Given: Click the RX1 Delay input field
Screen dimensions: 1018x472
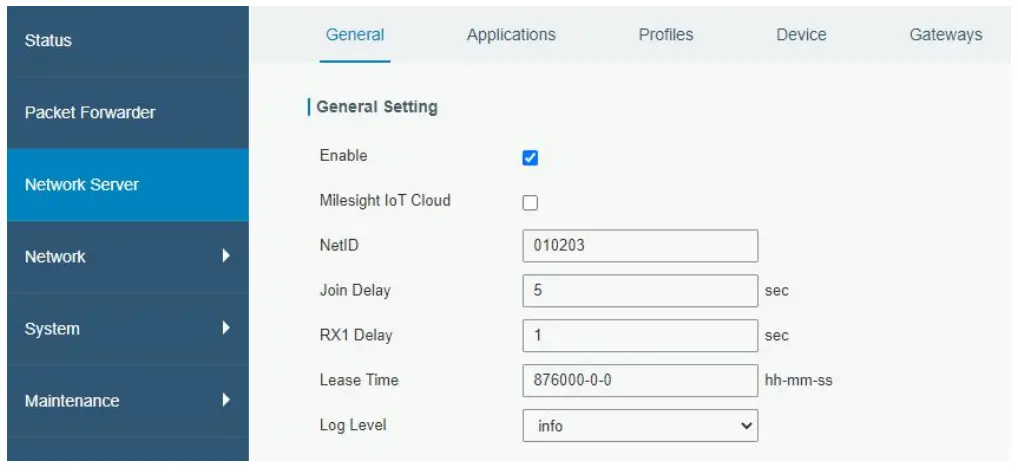Looking at the screenshot, I should [x=640, y=336].
